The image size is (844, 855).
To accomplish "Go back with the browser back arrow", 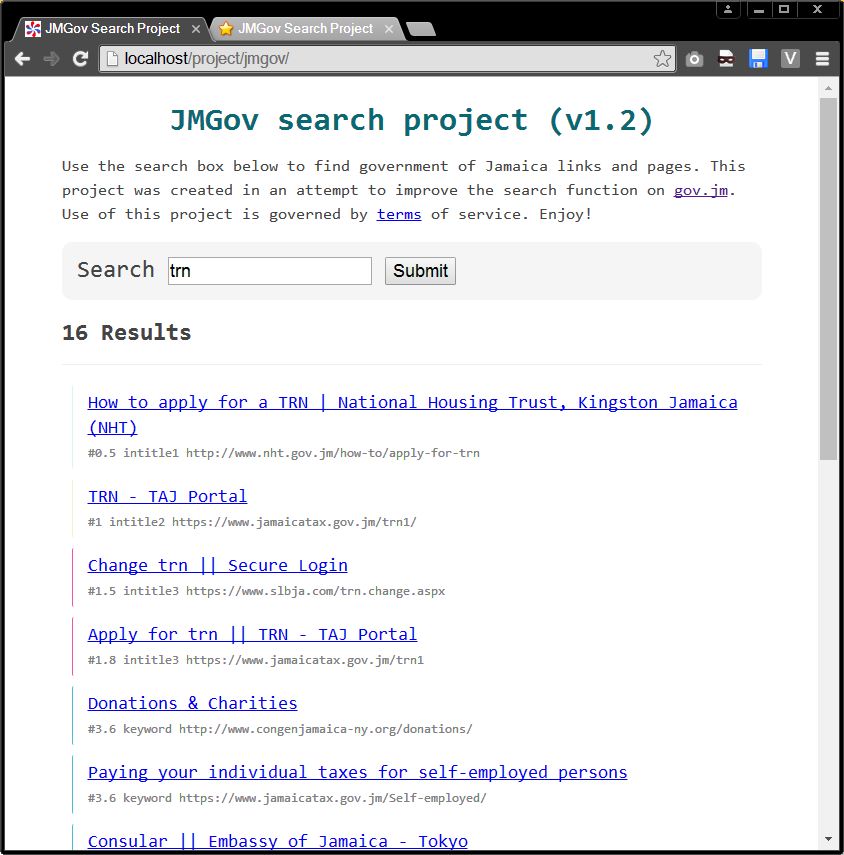I will coord(22,59).
